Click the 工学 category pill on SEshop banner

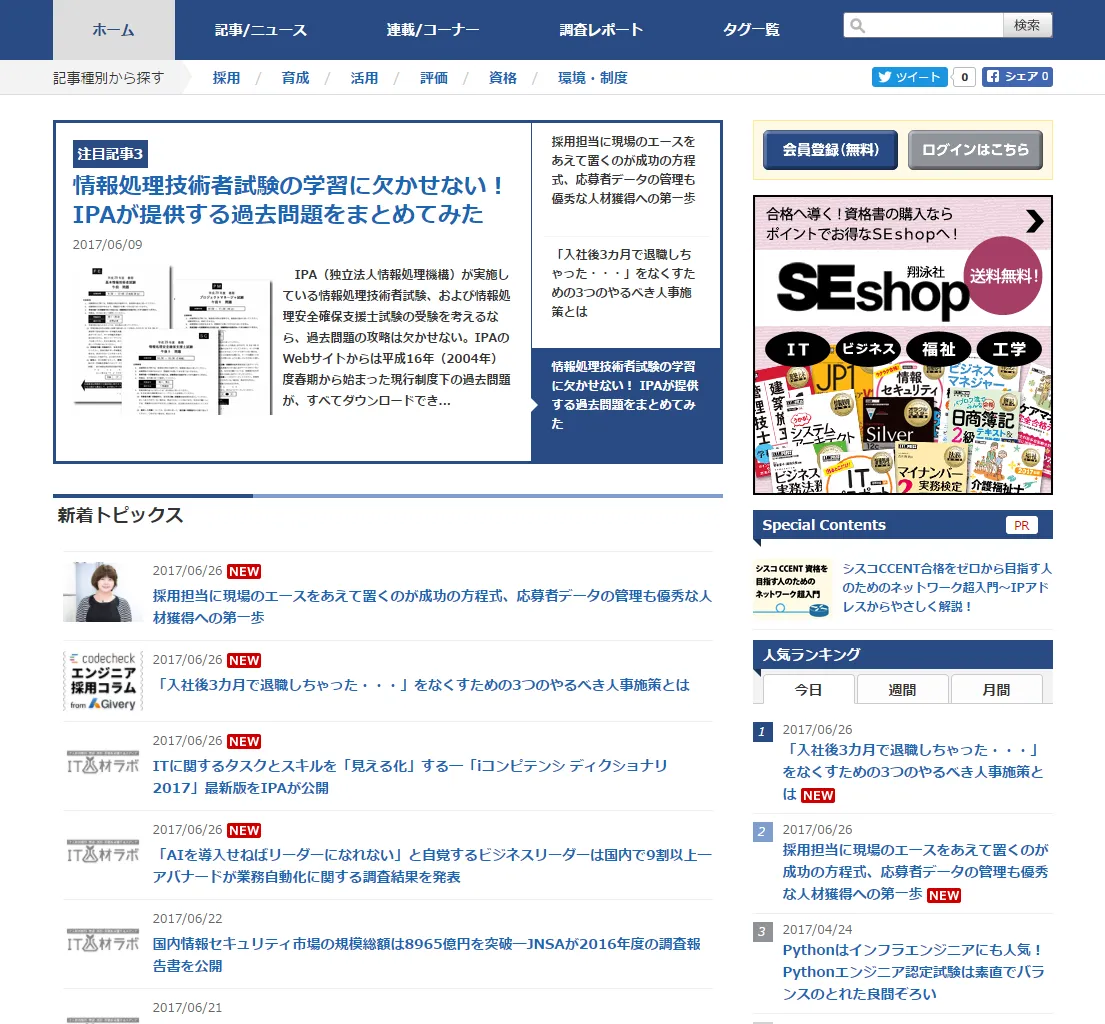(1009, 349)
